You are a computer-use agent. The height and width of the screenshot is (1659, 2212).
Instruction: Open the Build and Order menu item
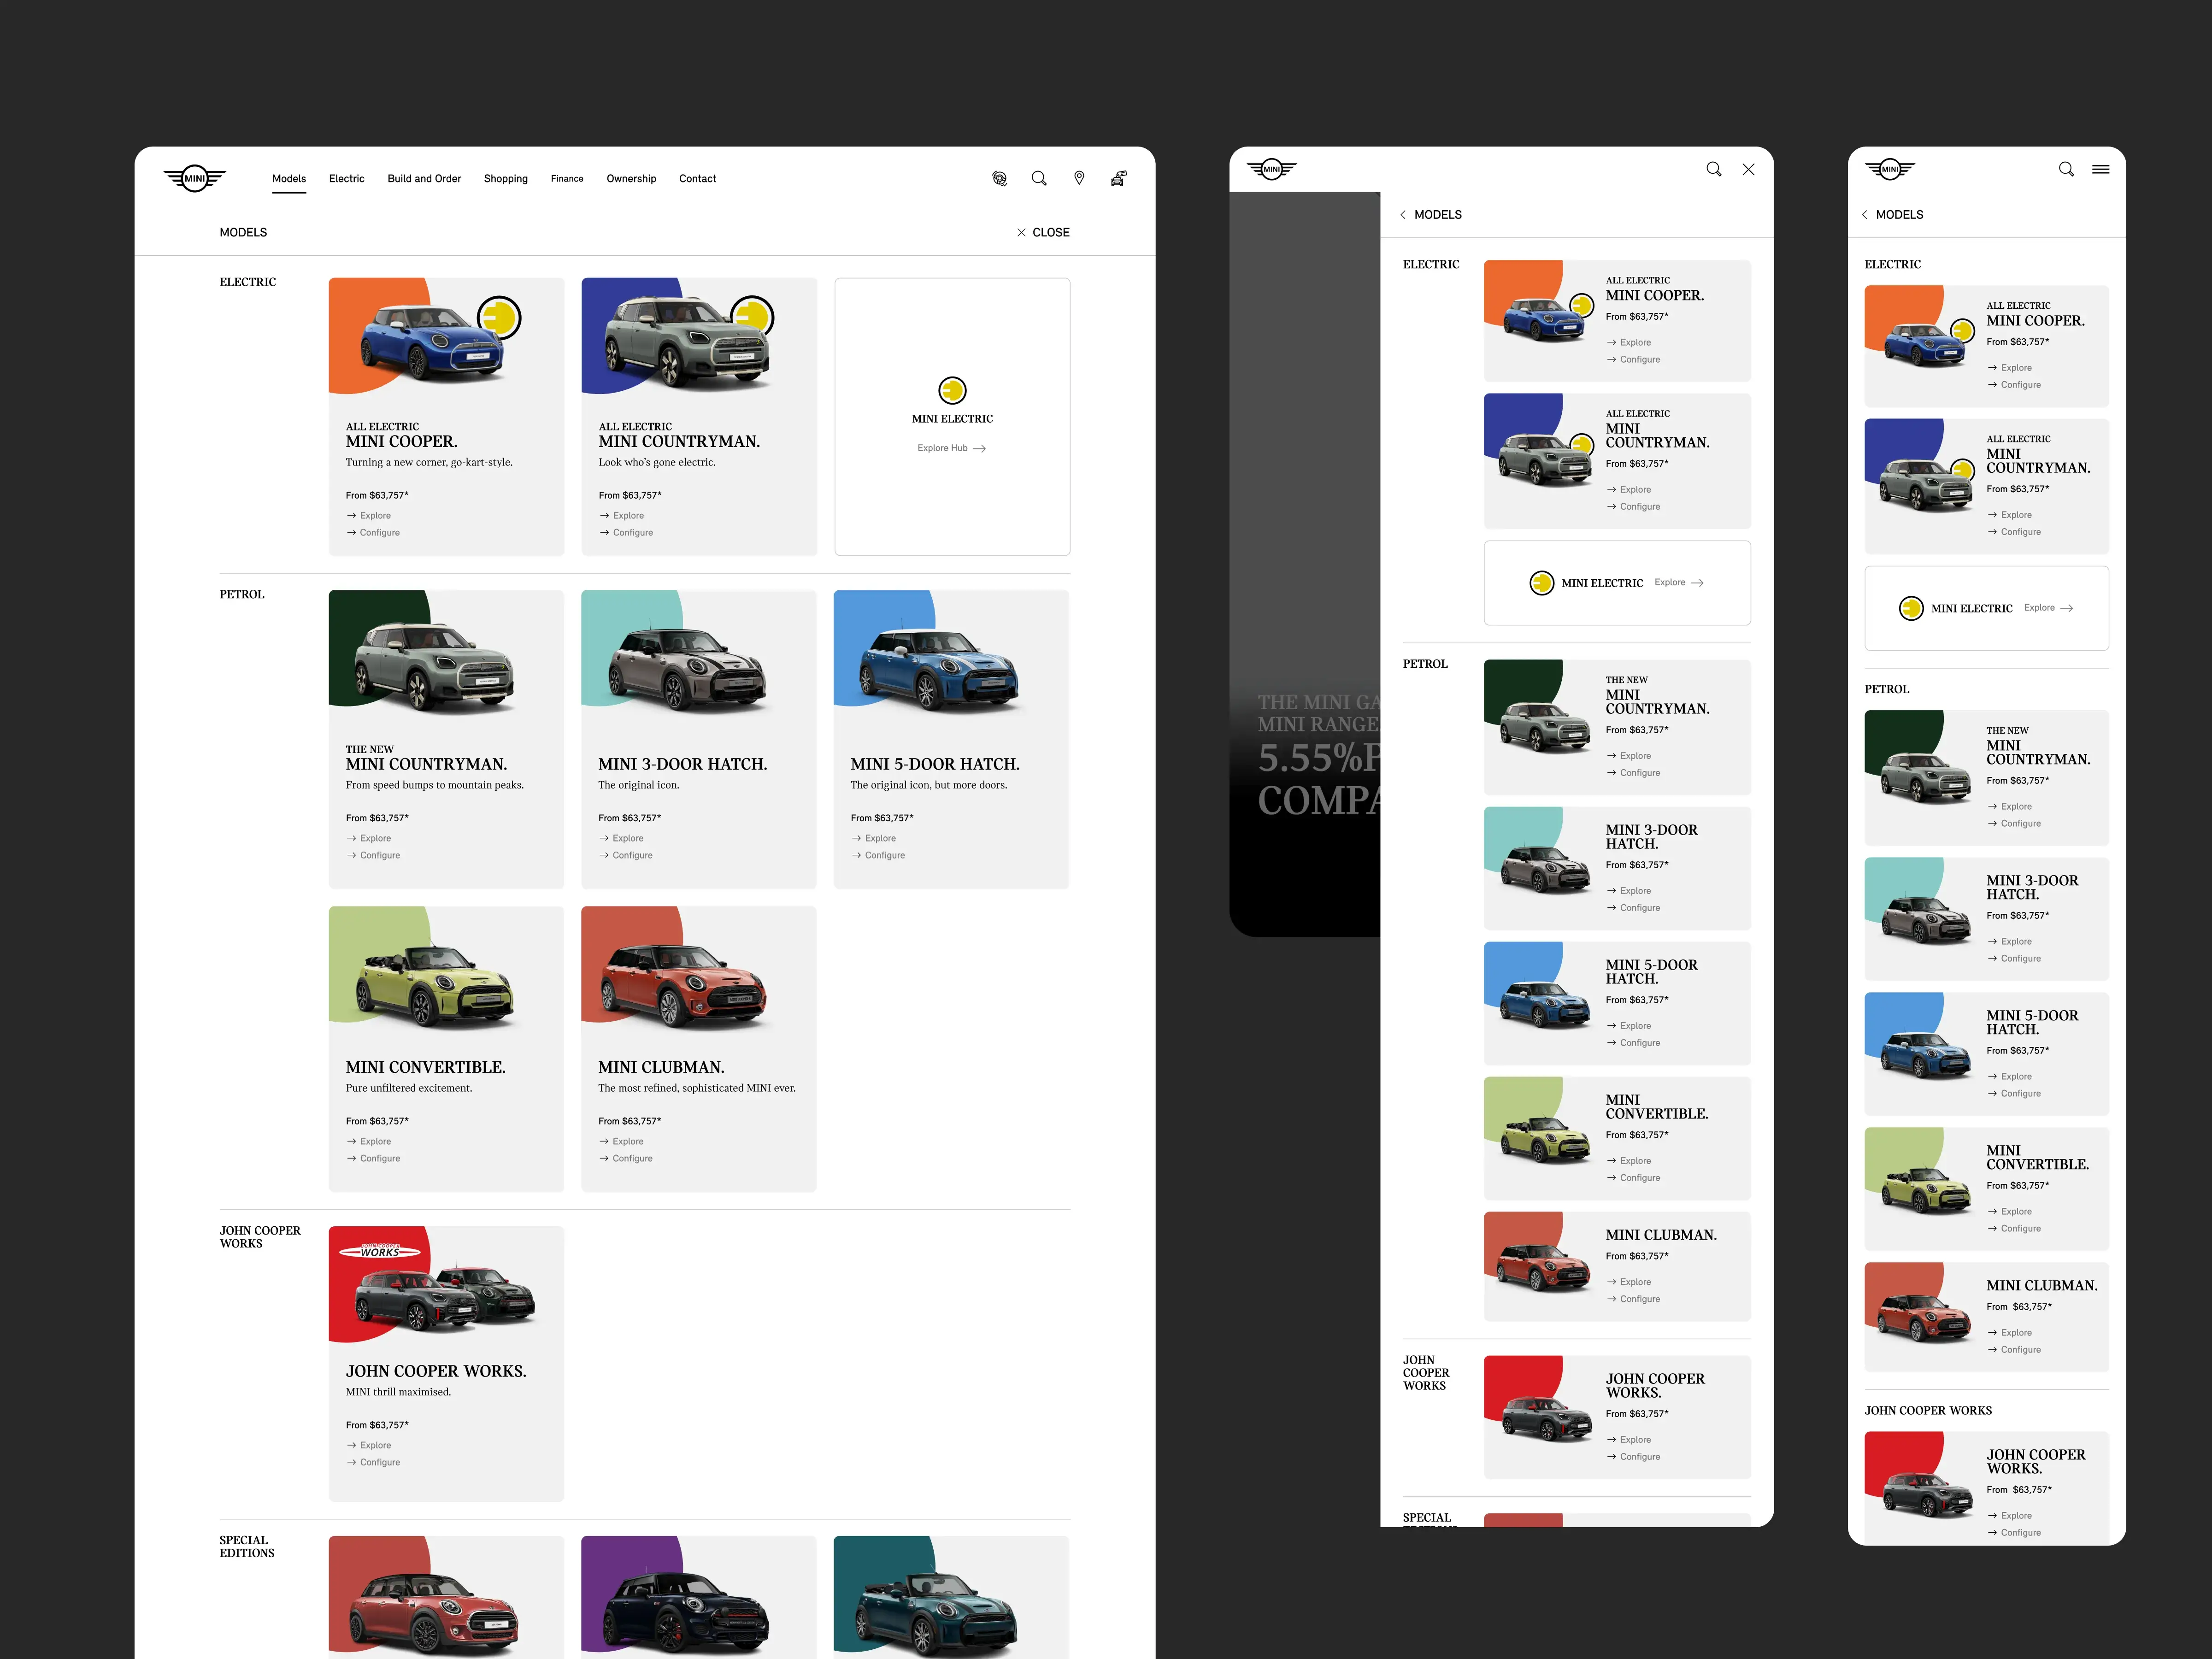click(424, 179)
